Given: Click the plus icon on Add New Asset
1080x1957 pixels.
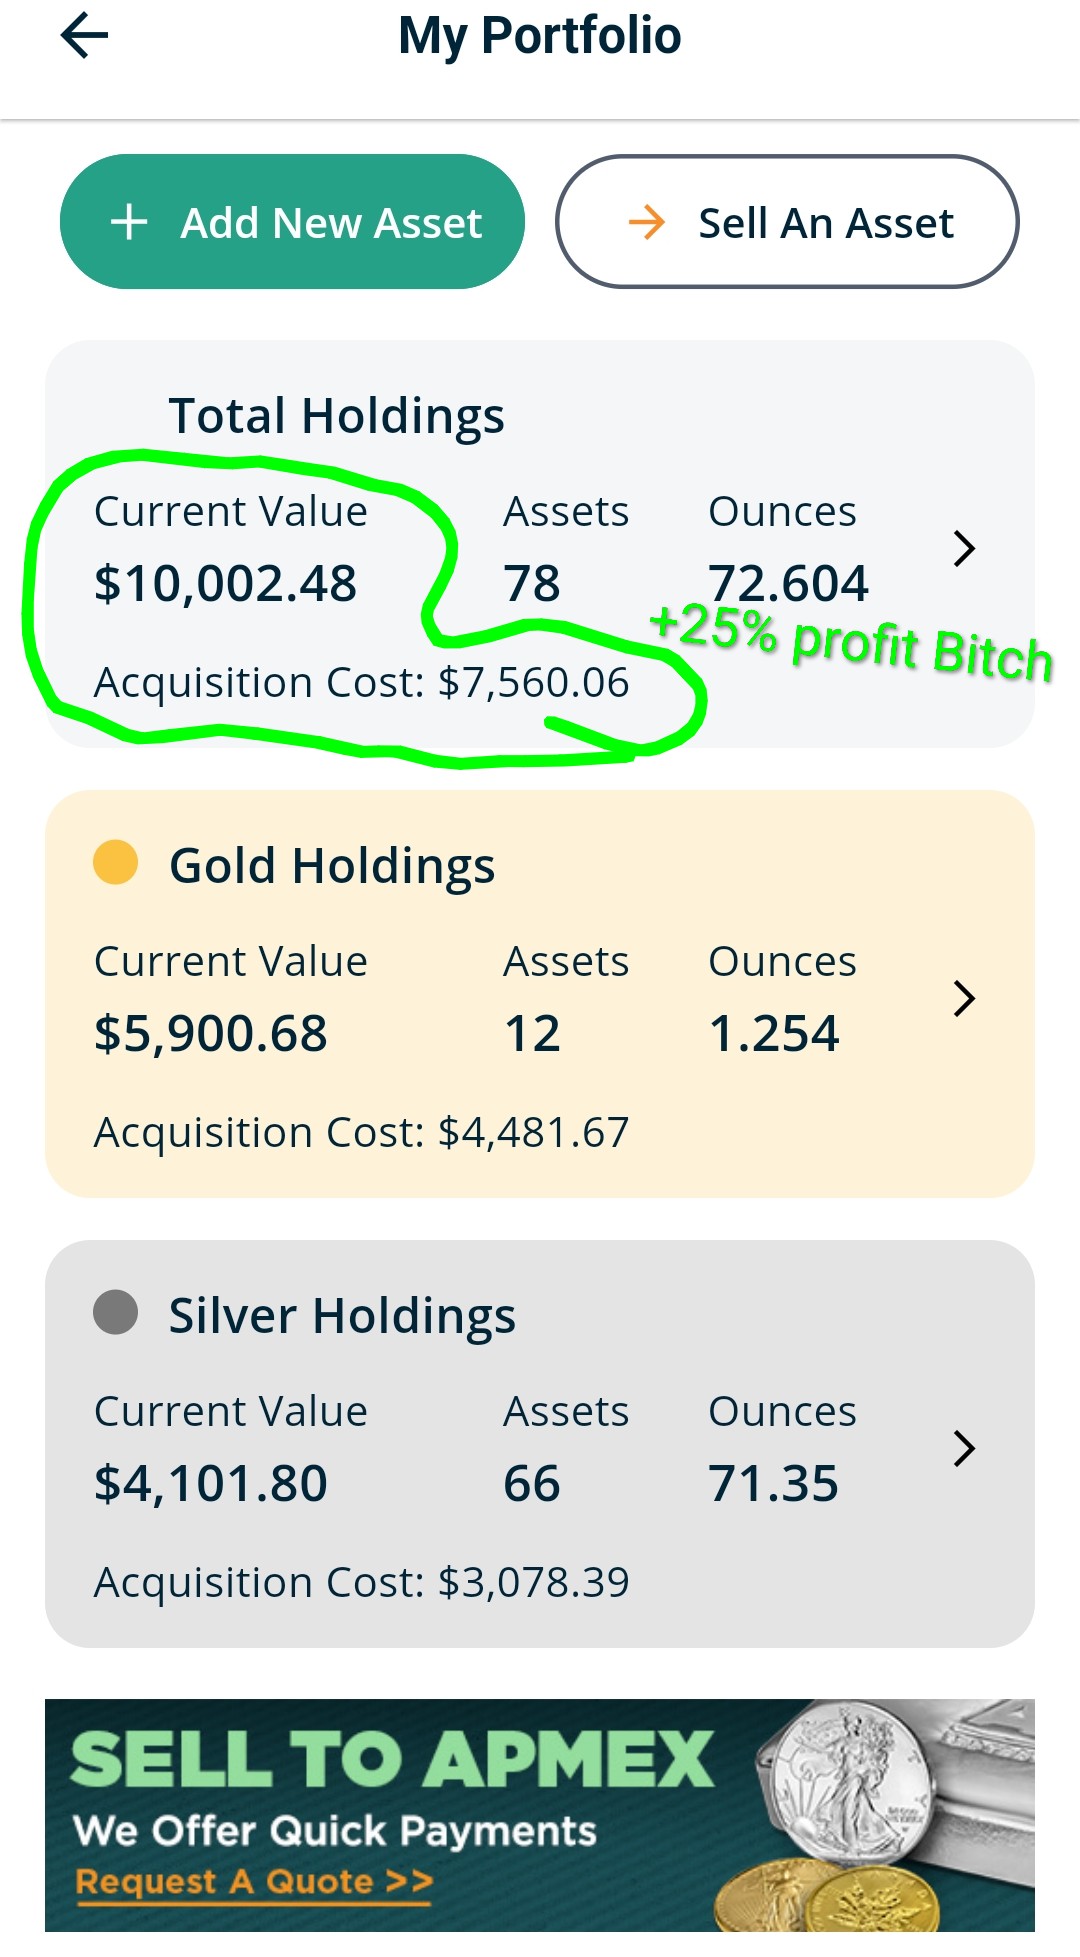Looking at the screenshot, I should [129, 222].
